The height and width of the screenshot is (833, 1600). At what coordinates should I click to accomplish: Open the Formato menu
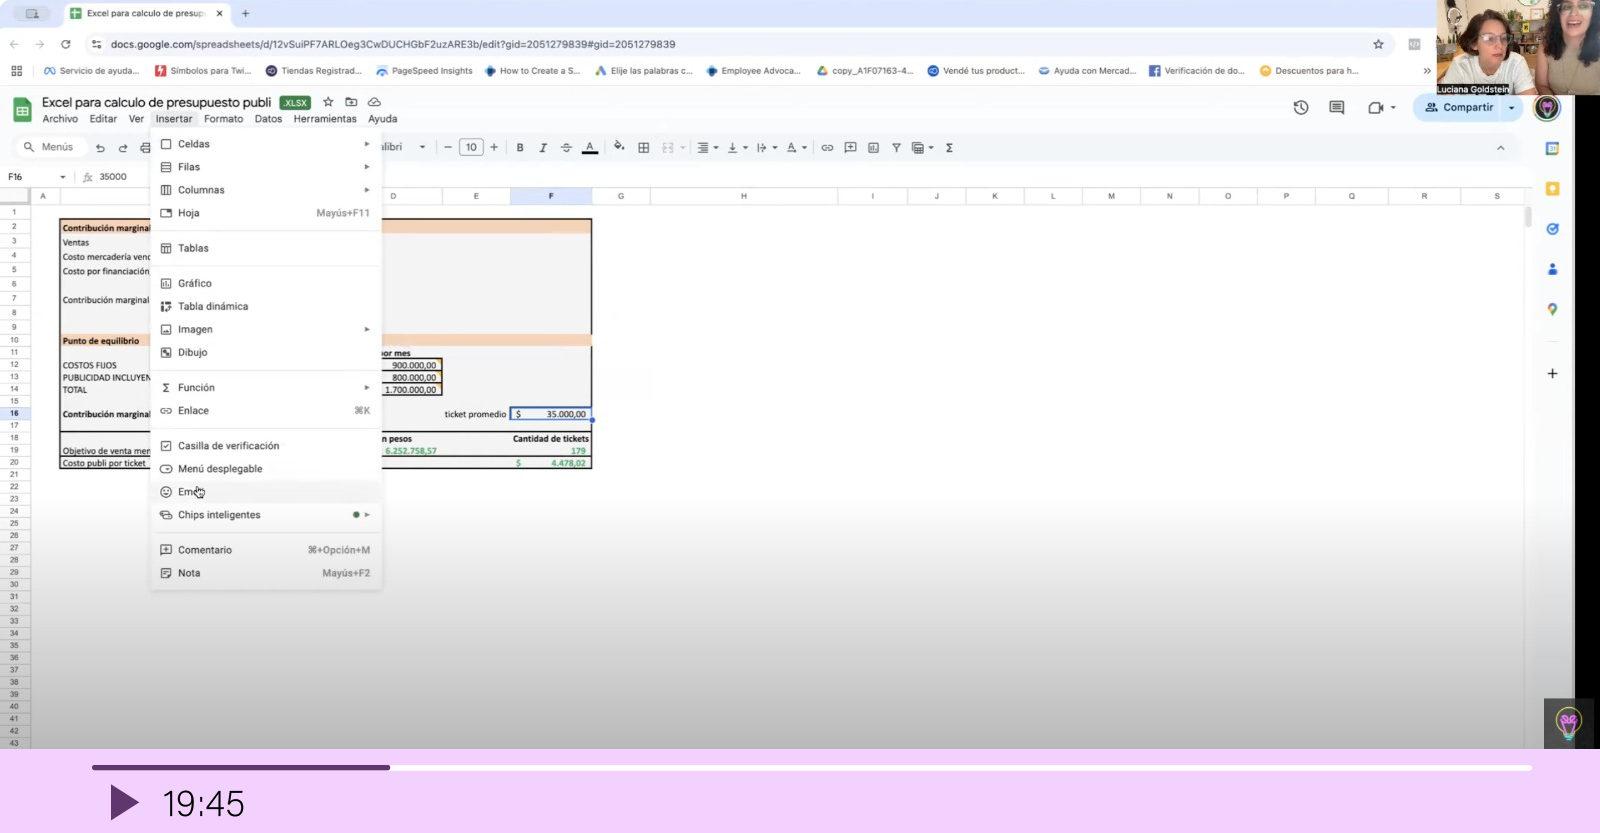click(223, 119)
